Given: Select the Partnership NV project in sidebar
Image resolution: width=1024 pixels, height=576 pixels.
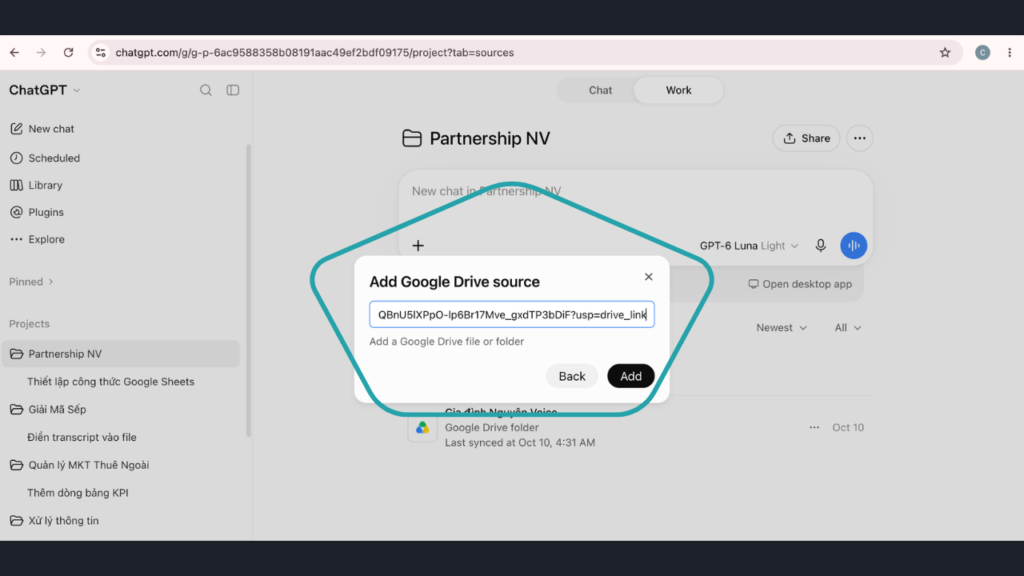Looking at the screenshot, I should click(121, 354).
